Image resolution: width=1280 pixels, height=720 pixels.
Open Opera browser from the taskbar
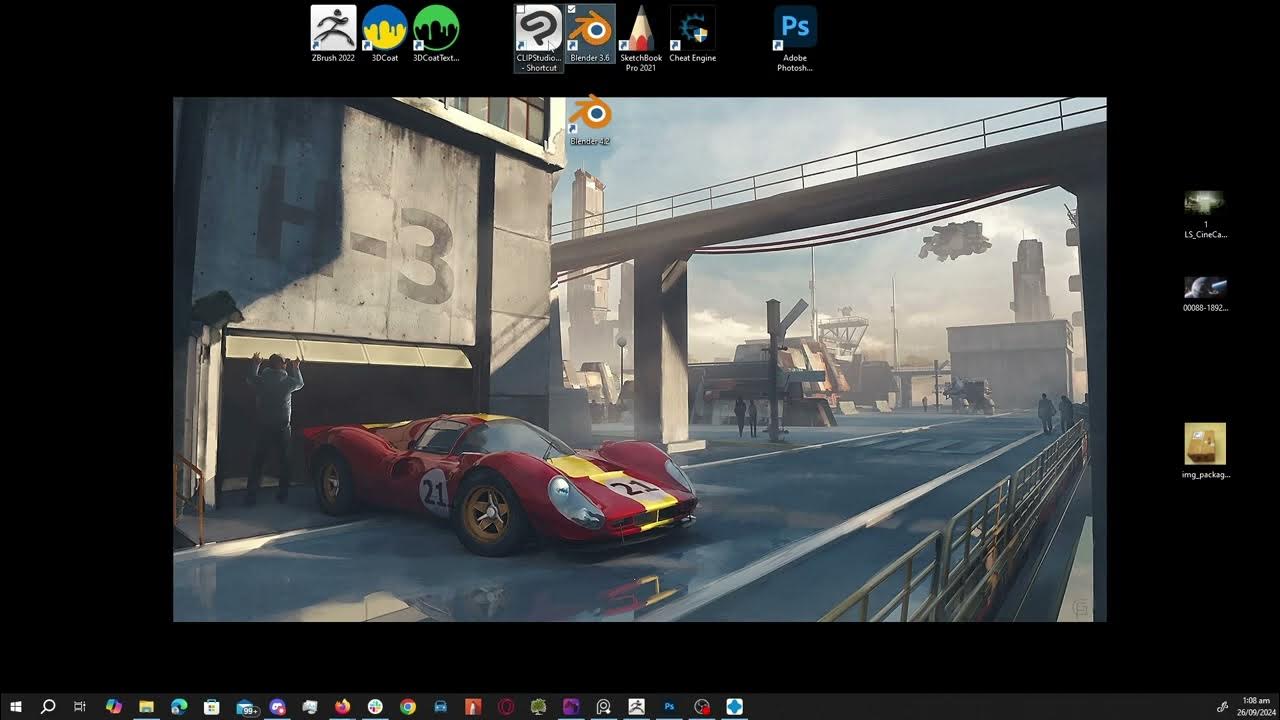[x=506, y=707]
